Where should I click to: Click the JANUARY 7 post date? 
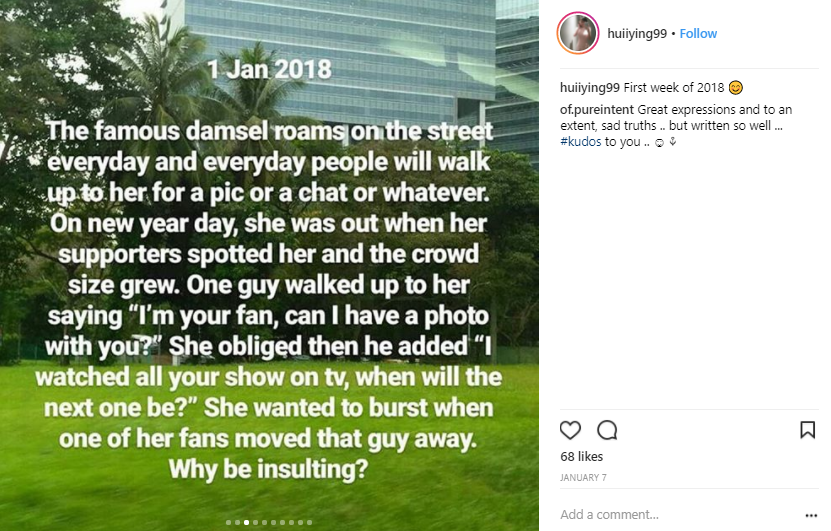pos(583,478)
